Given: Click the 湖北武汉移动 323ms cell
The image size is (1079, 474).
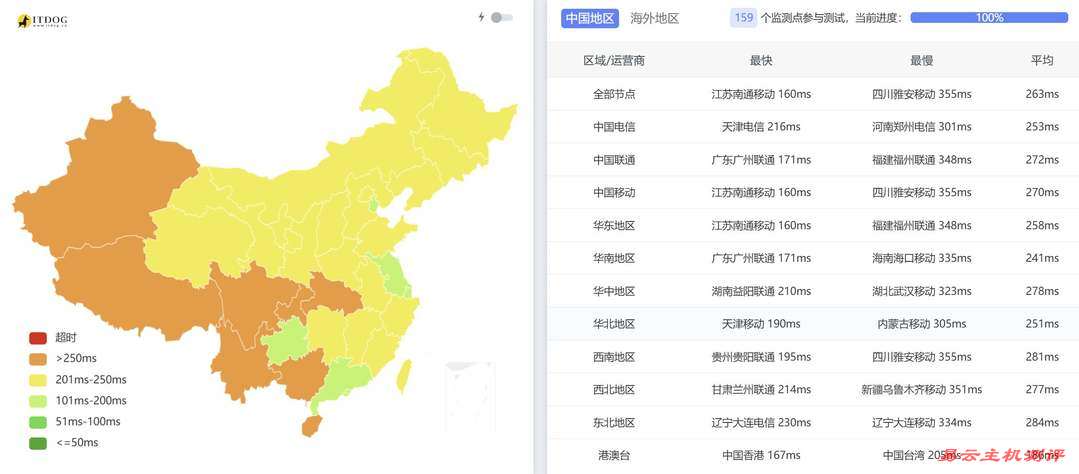Looking at the screenshot, I should (x=921, y=291).
